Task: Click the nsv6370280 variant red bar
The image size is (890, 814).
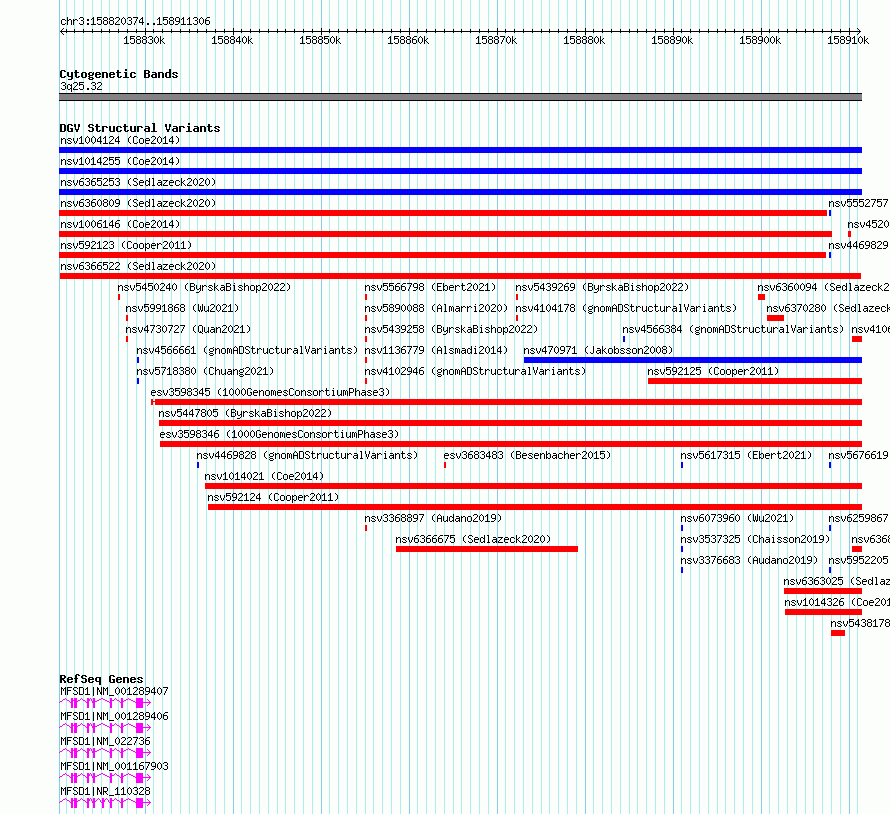Action: click(775, 318)
